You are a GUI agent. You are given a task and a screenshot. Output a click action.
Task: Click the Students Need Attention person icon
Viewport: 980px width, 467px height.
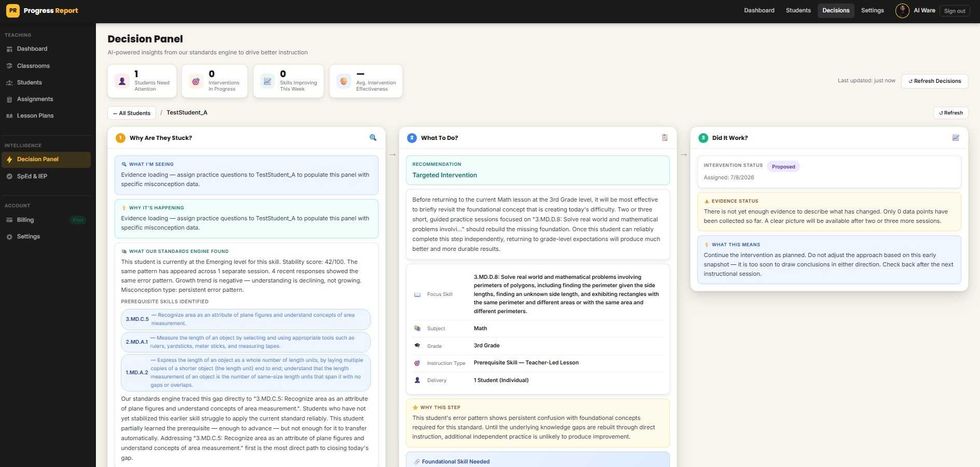[x=122, y=81]
